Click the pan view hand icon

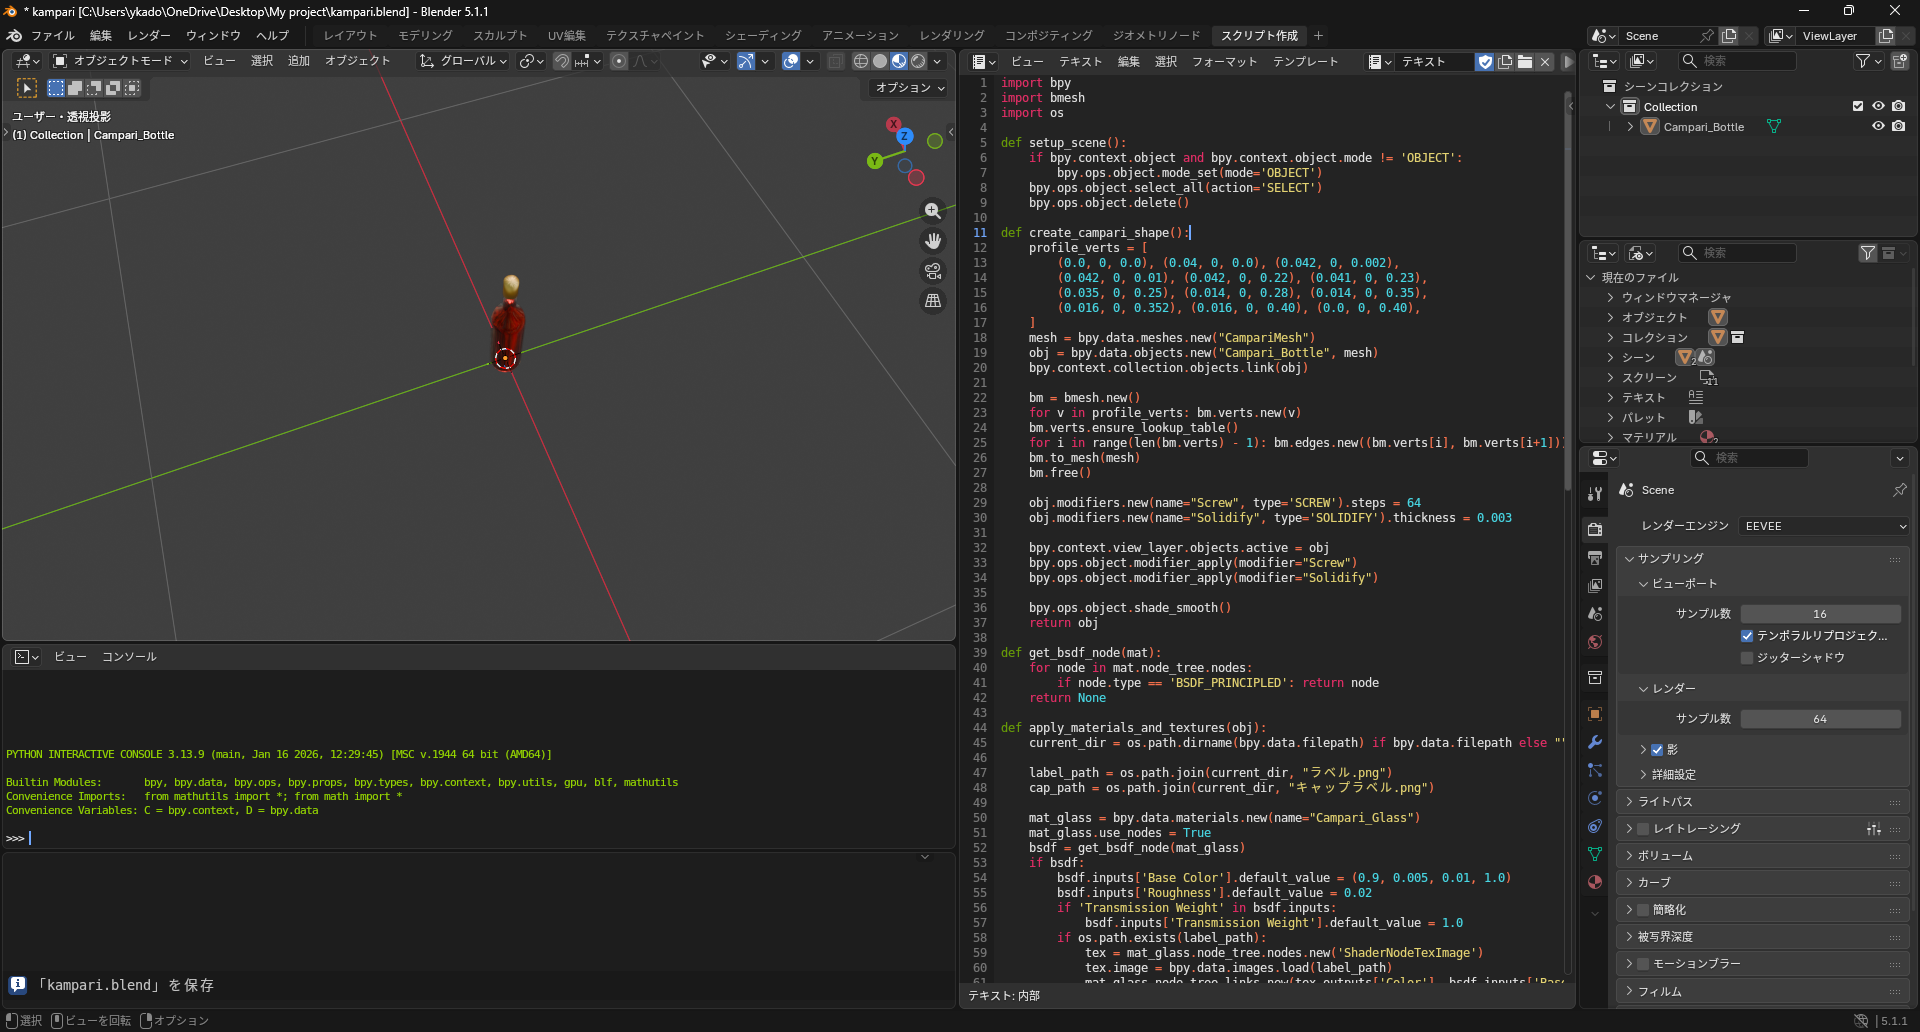(x=933, y=241)
